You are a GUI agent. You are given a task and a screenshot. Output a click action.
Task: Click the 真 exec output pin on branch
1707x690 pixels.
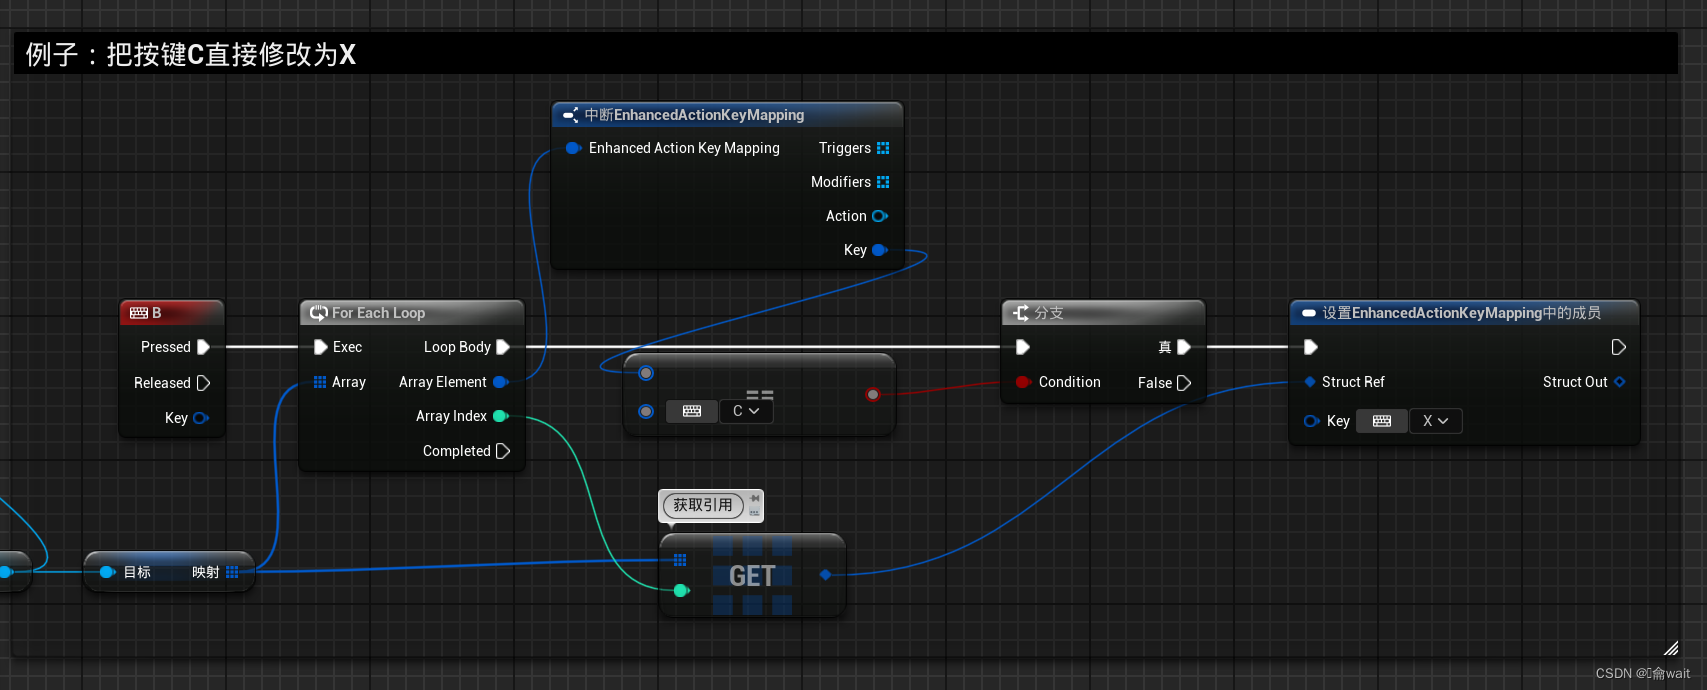[1184, 347]
